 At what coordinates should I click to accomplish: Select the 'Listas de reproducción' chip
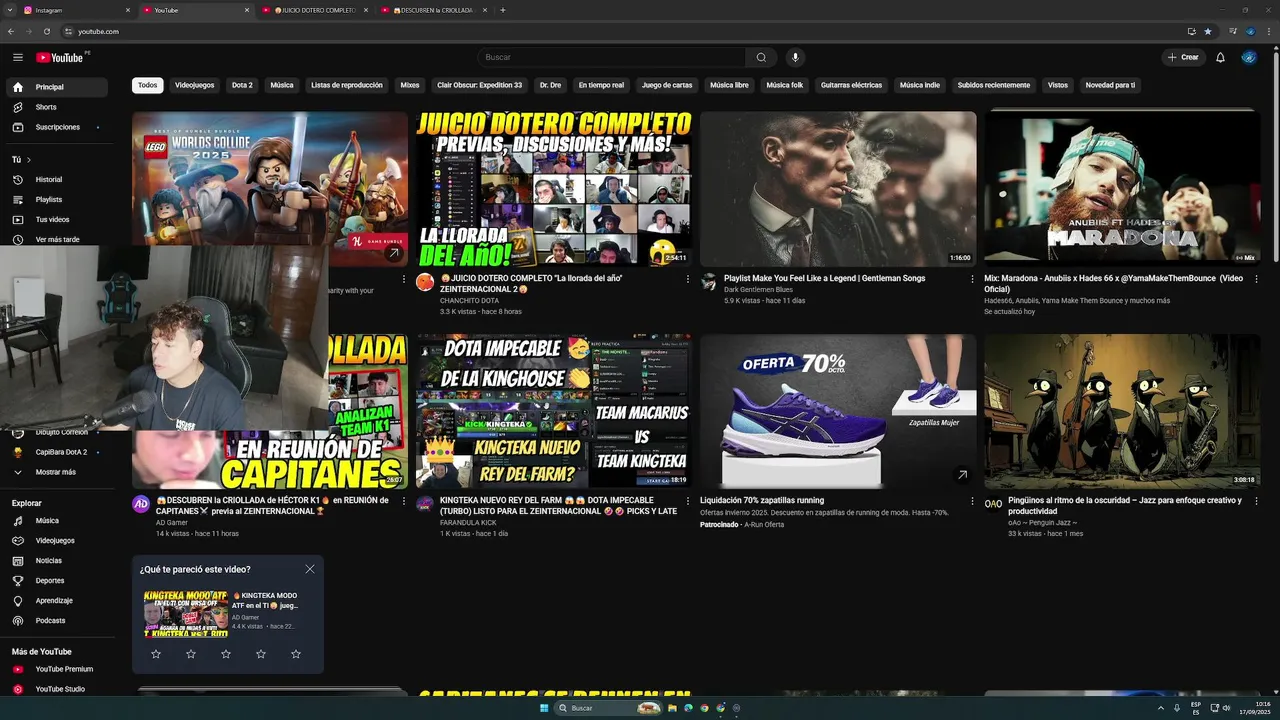coord(347,85)
